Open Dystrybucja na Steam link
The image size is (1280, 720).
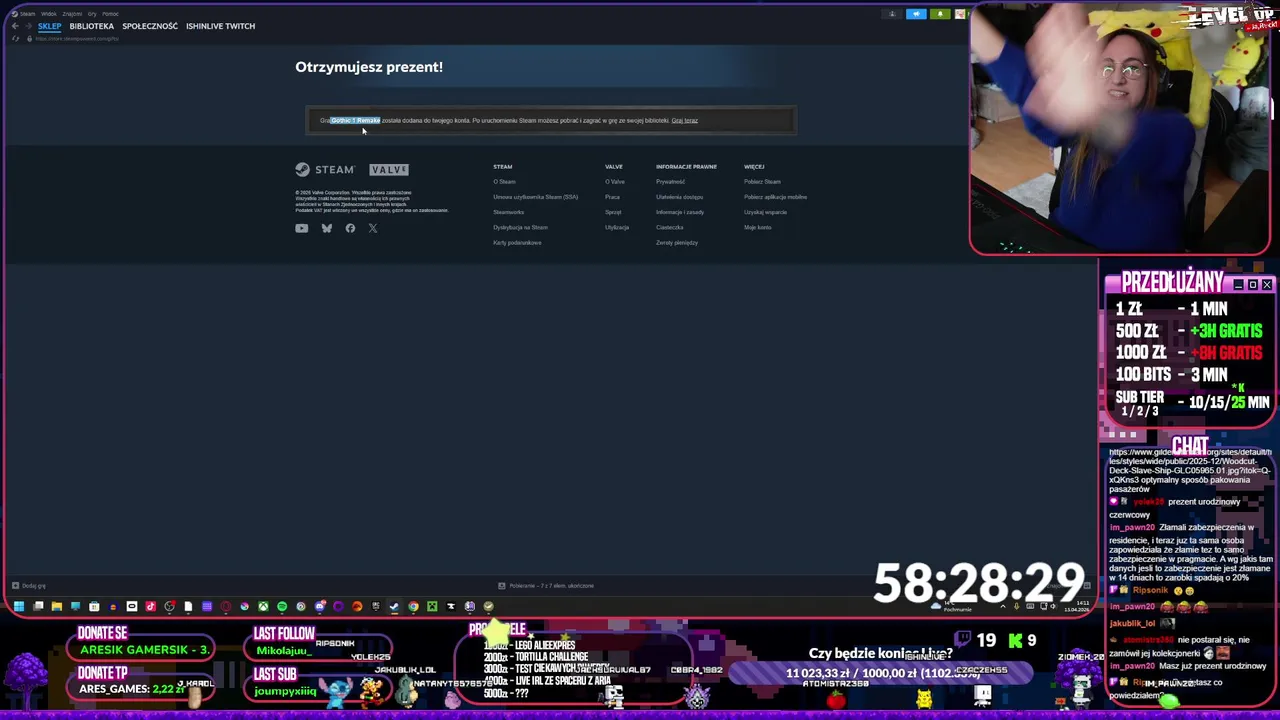520,227
